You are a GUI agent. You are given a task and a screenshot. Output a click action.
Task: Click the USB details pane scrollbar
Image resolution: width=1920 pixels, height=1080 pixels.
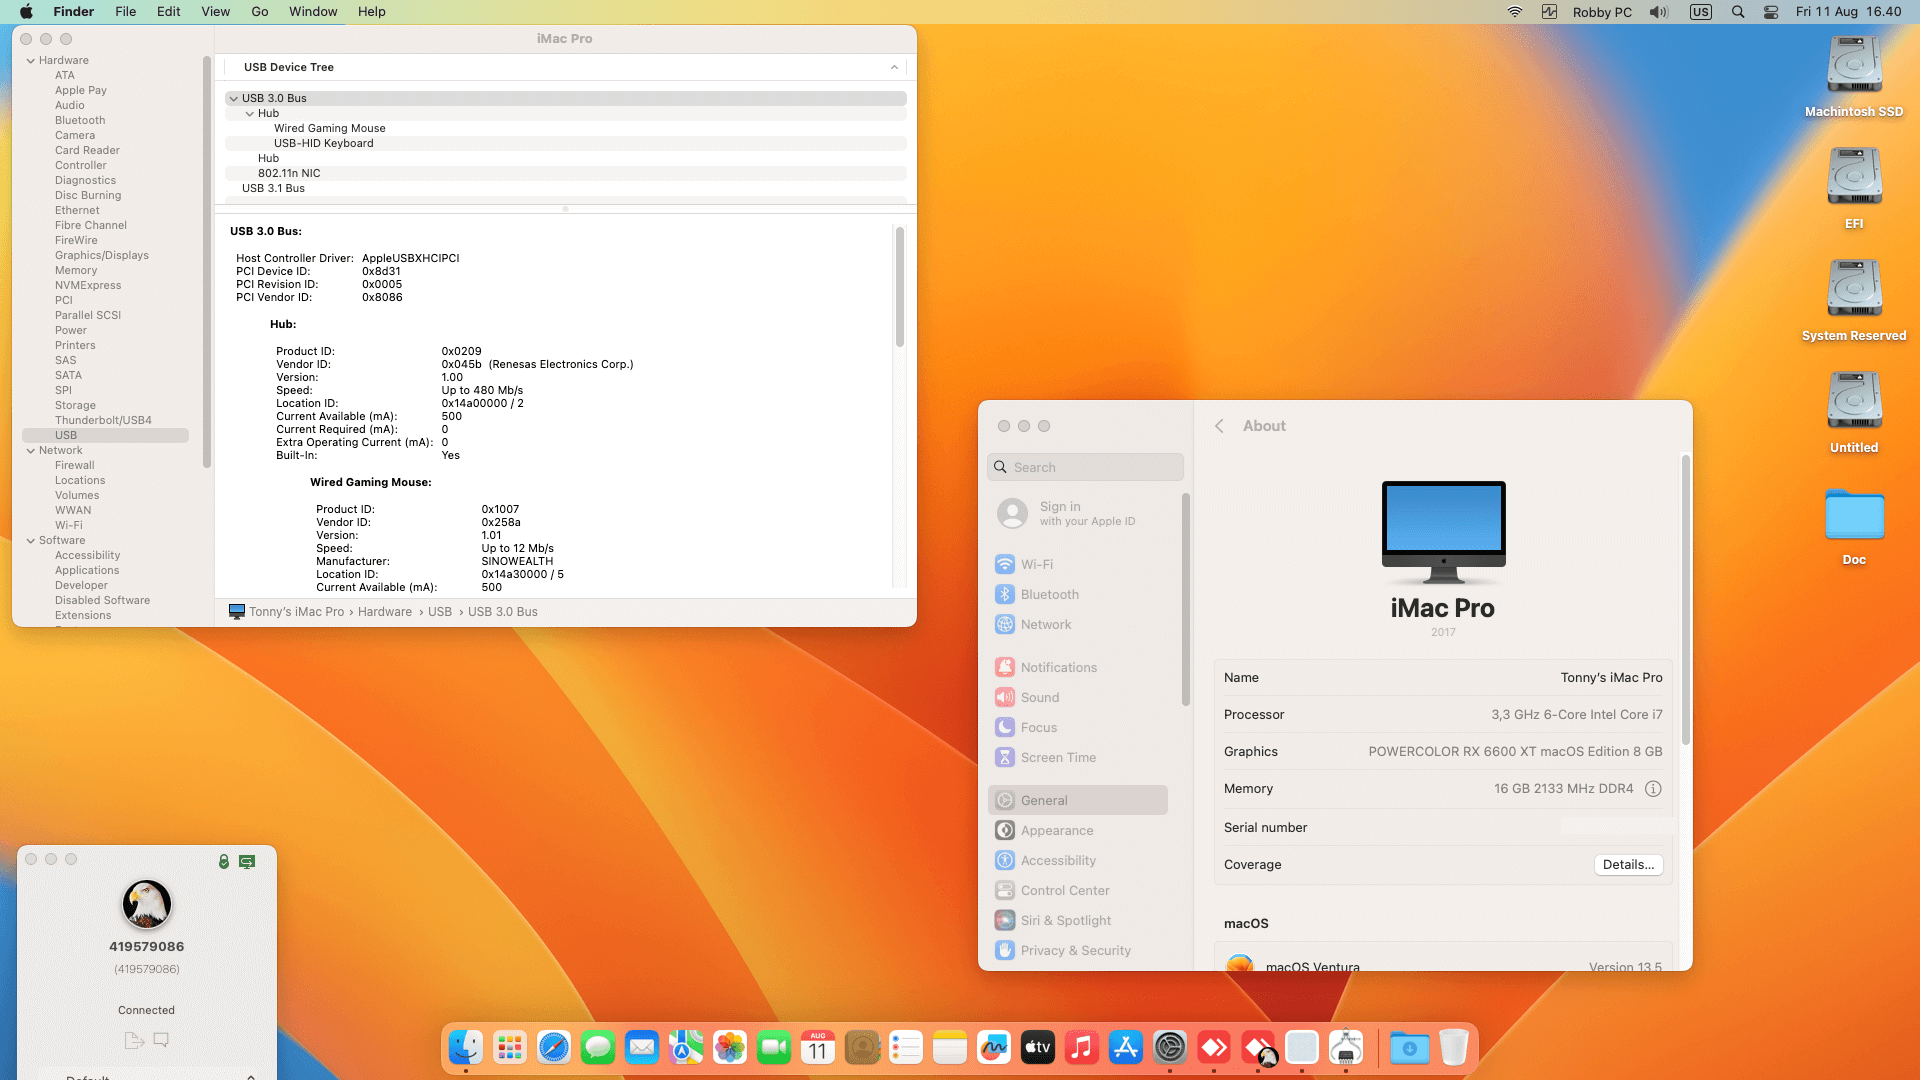tap(900, 287)
